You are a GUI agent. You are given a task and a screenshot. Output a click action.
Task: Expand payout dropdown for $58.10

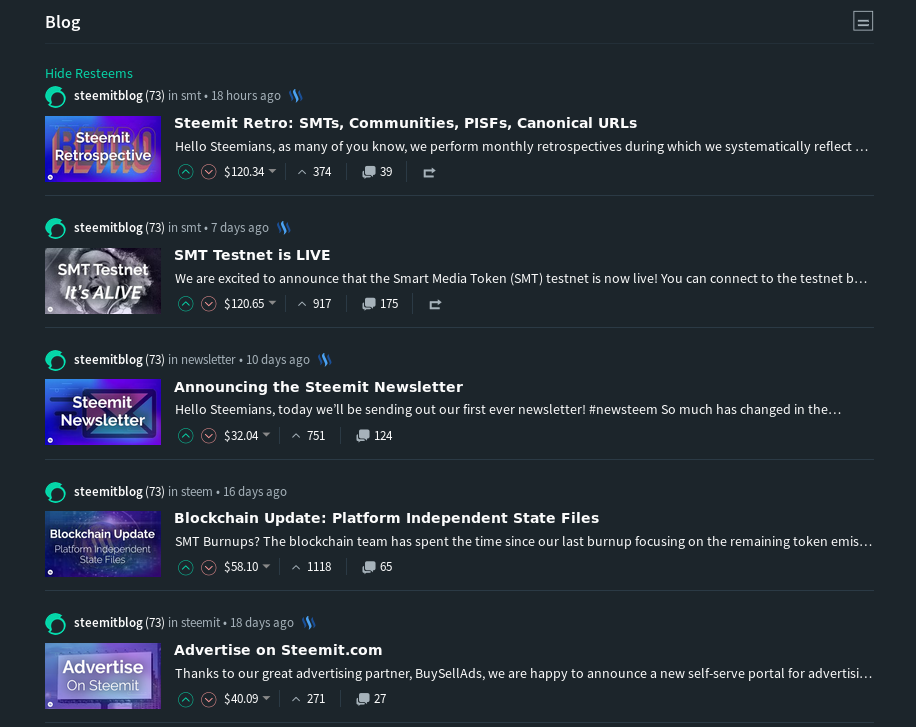coord(266,566)
